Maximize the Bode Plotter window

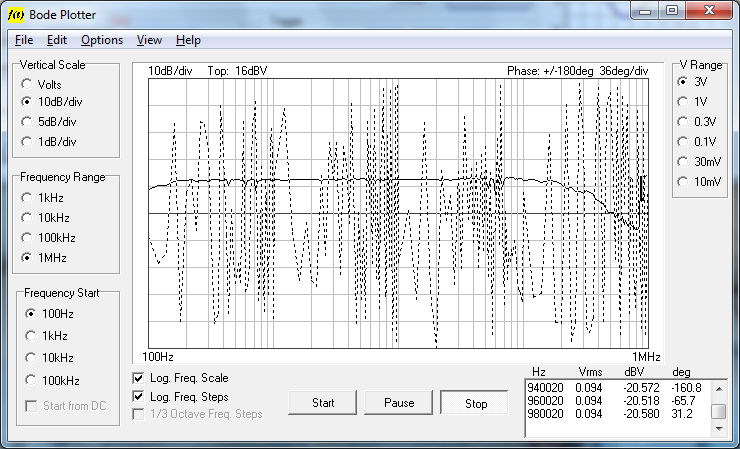[672, 10]
